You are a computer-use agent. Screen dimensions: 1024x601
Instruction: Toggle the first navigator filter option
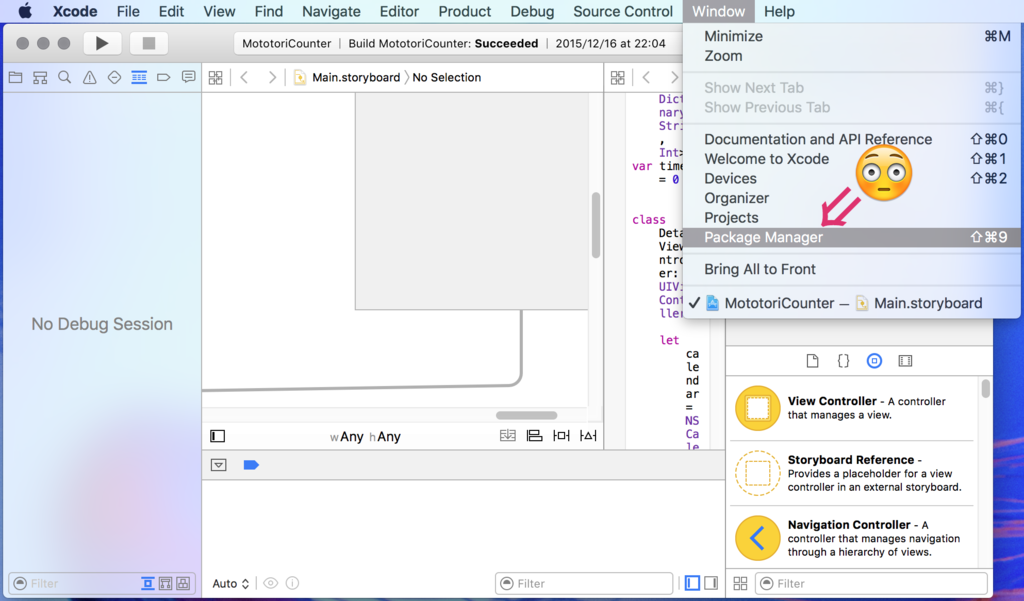point(148,583)
